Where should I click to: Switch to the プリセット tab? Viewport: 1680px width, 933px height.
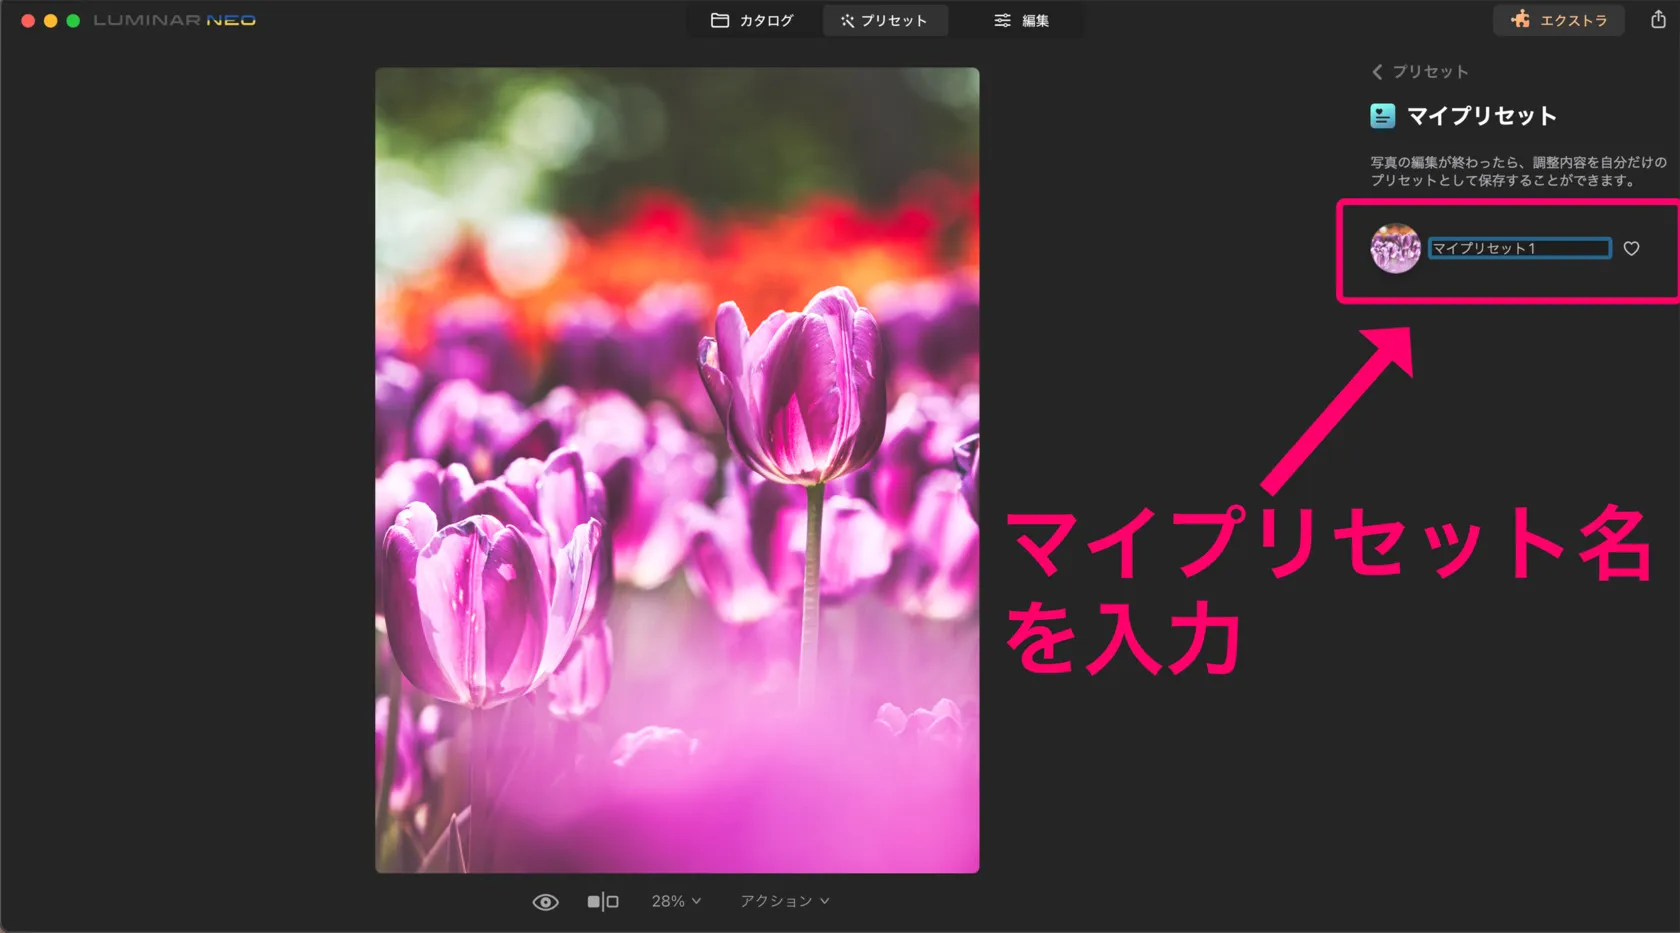[884, 20]
